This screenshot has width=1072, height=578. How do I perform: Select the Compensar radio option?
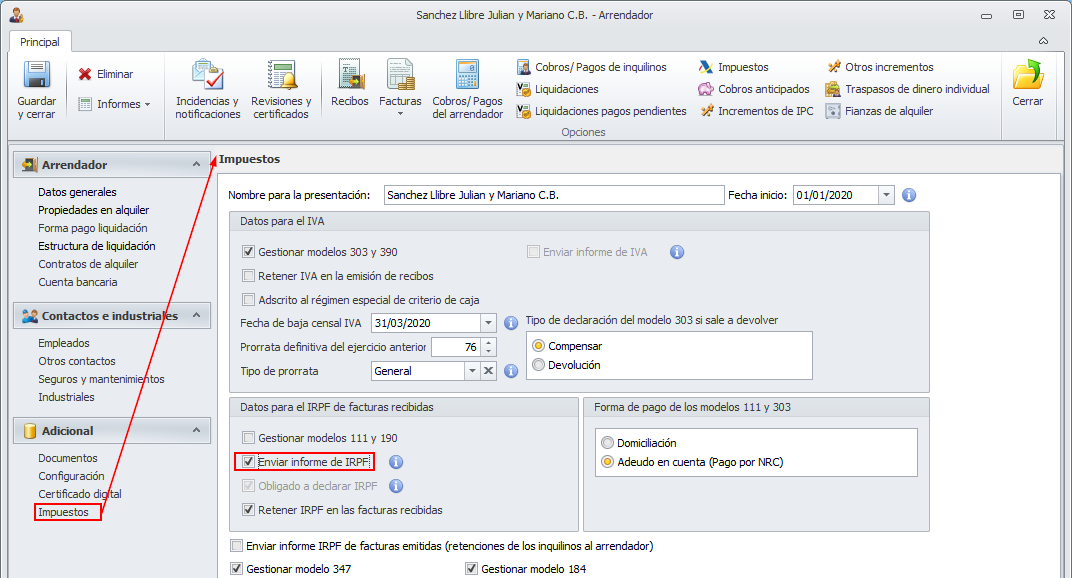click(539, 346)
